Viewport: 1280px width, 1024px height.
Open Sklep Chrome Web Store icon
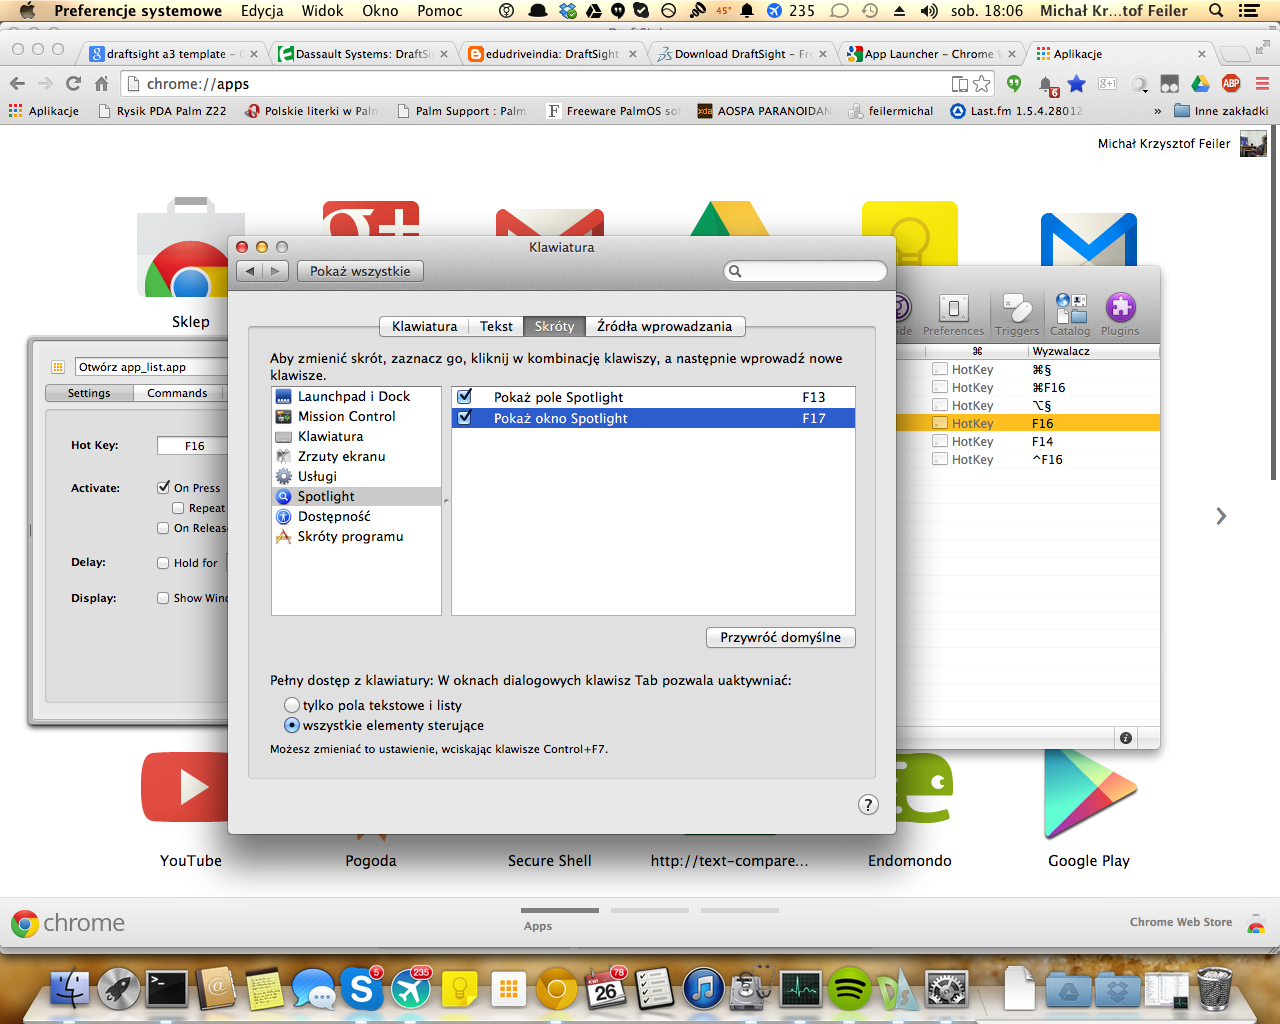(190, 247)
